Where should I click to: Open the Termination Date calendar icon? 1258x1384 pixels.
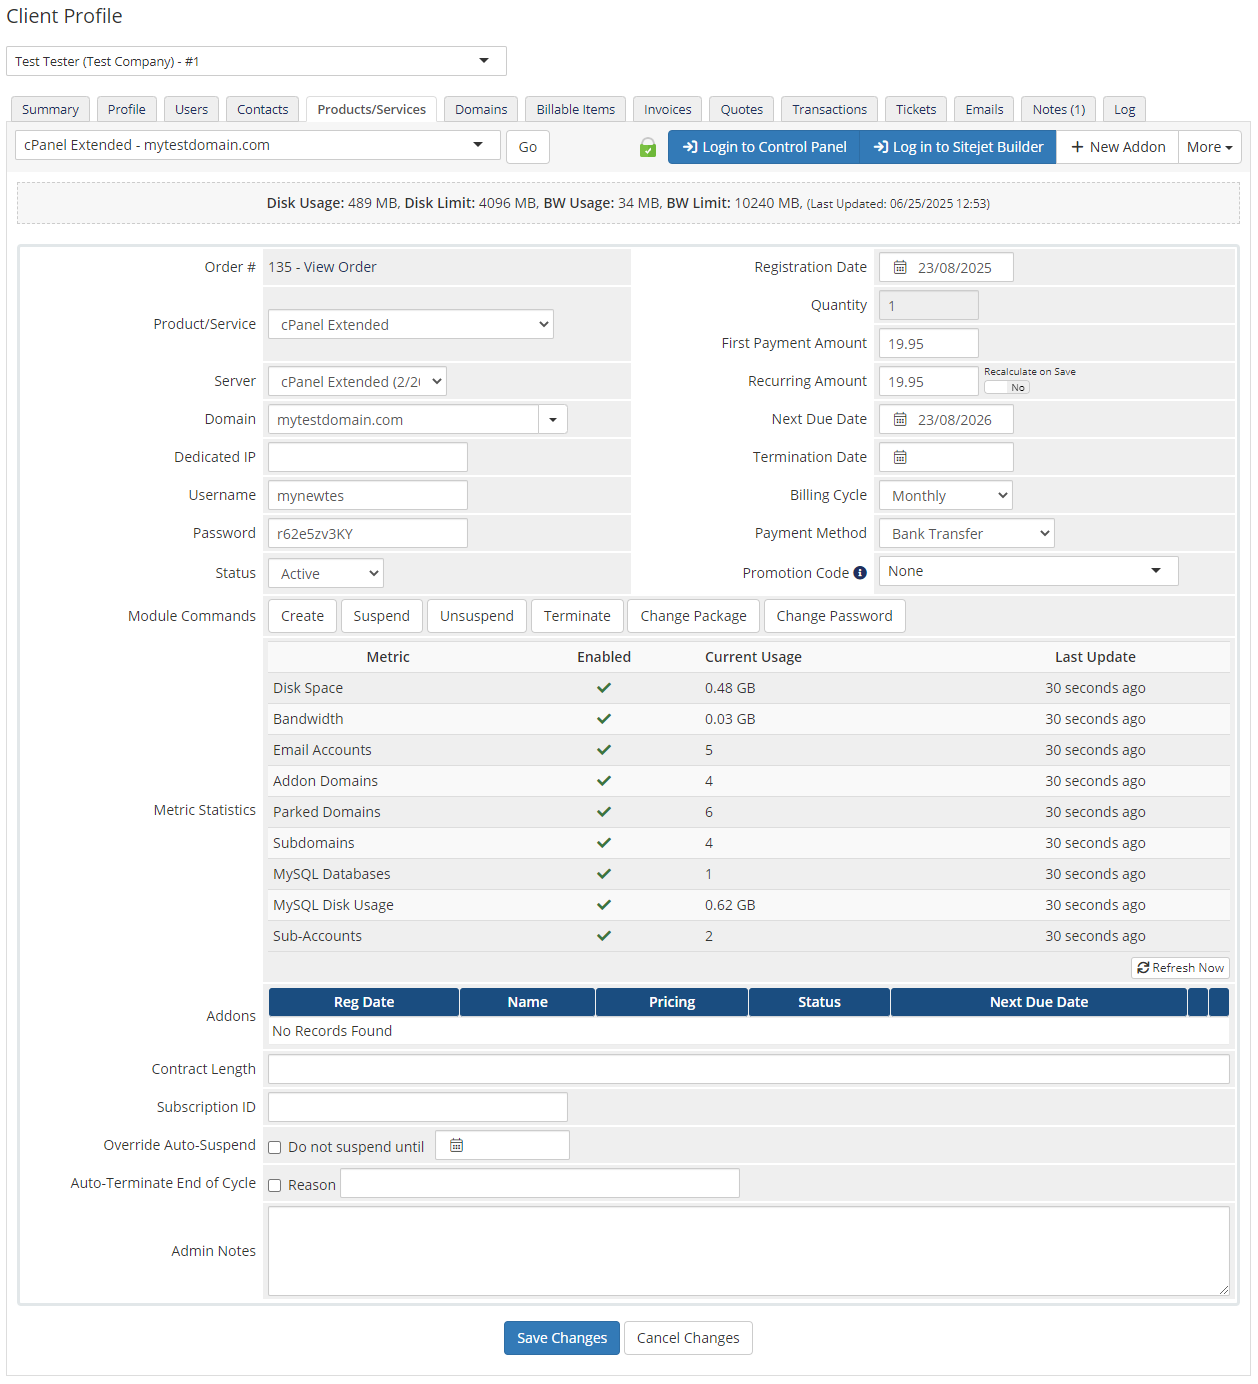point(900,458)
